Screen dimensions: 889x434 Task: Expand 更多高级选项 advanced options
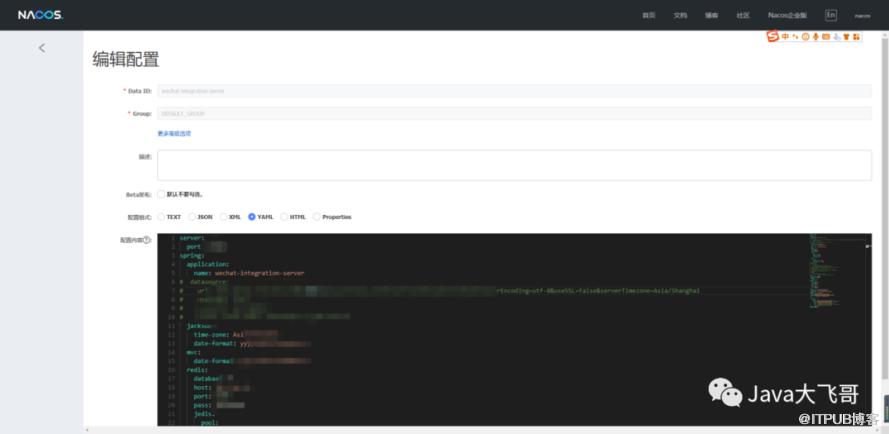174,133
